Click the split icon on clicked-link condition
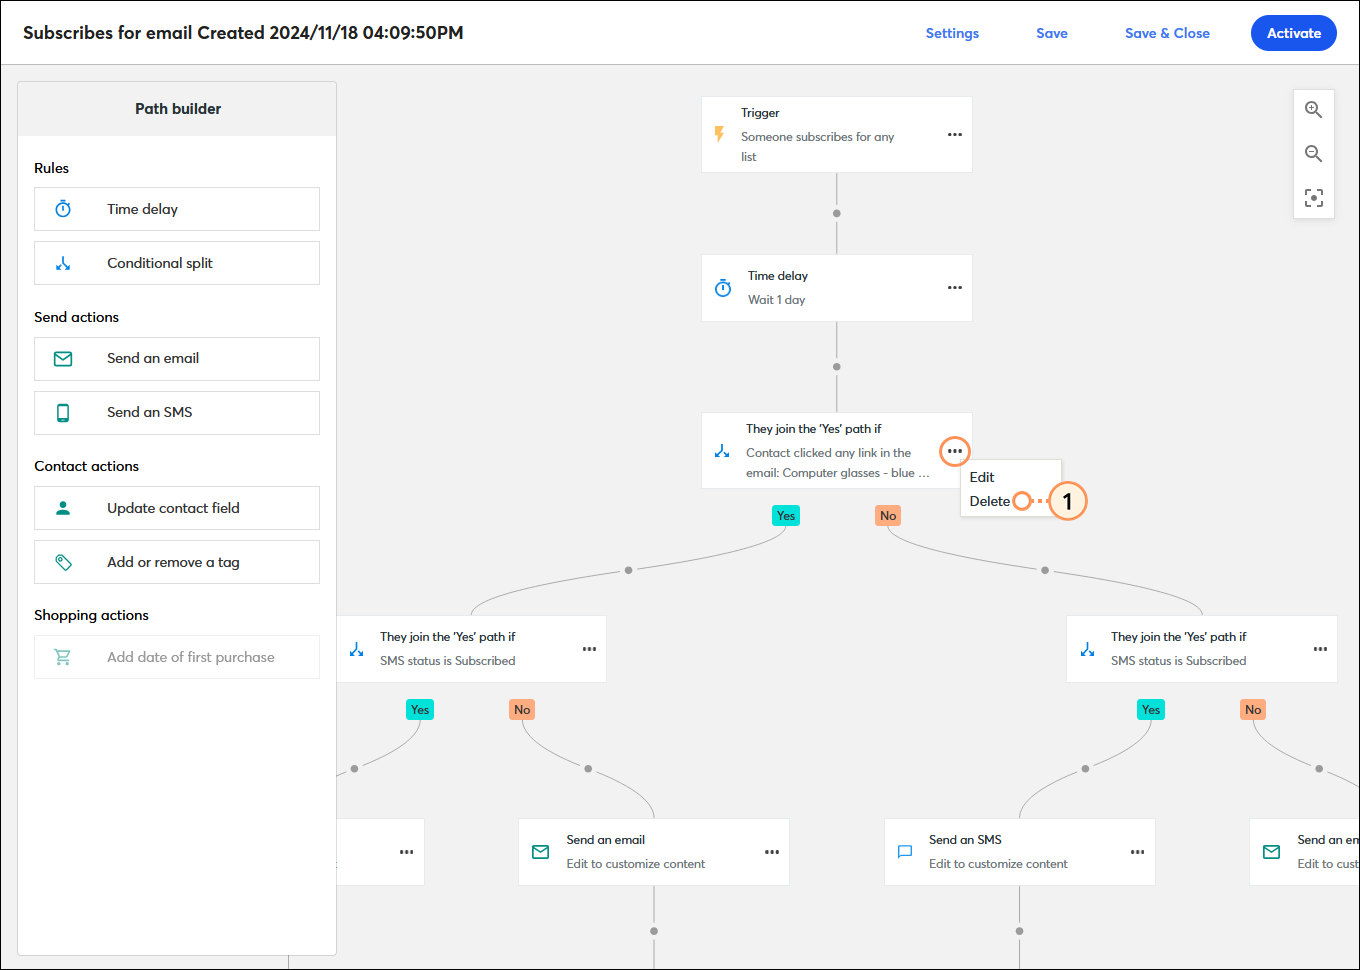The height and width of the screenshot is (970, 1360). pos(722,451)
